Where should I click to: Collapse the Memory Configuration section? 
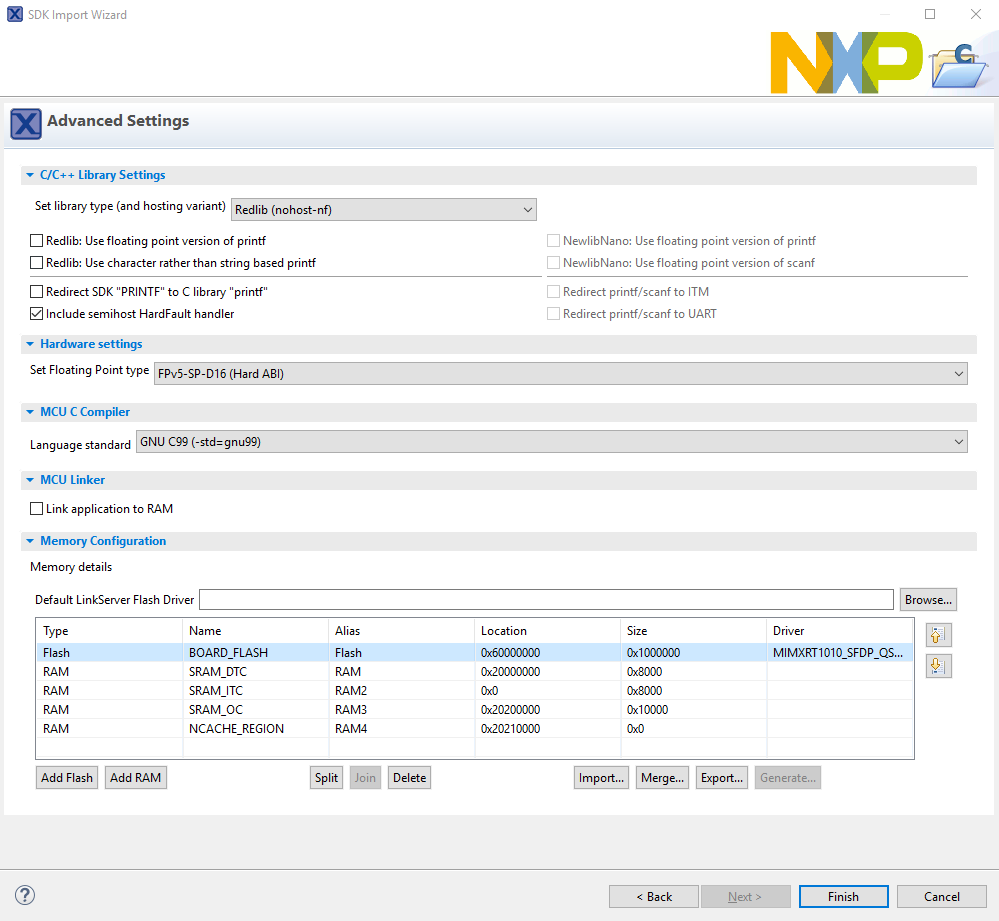tap(30, 541)
